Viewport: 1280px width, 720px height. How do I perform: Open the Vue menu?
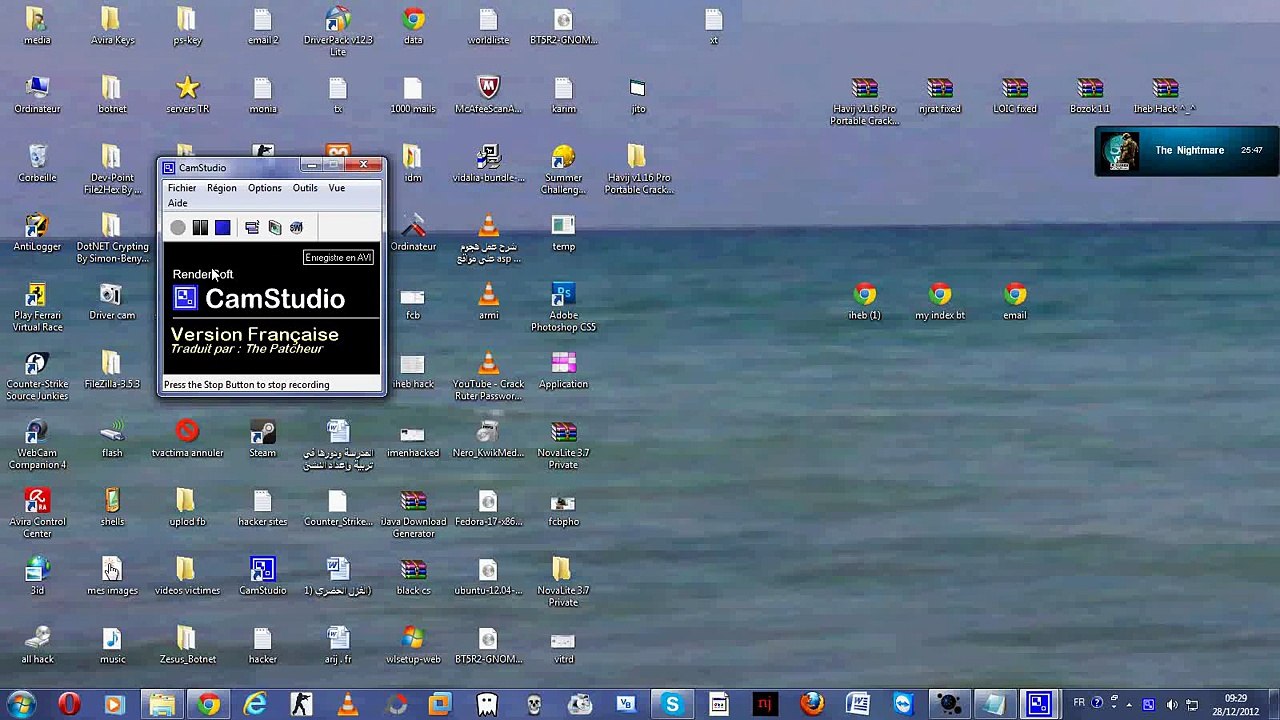337,188
